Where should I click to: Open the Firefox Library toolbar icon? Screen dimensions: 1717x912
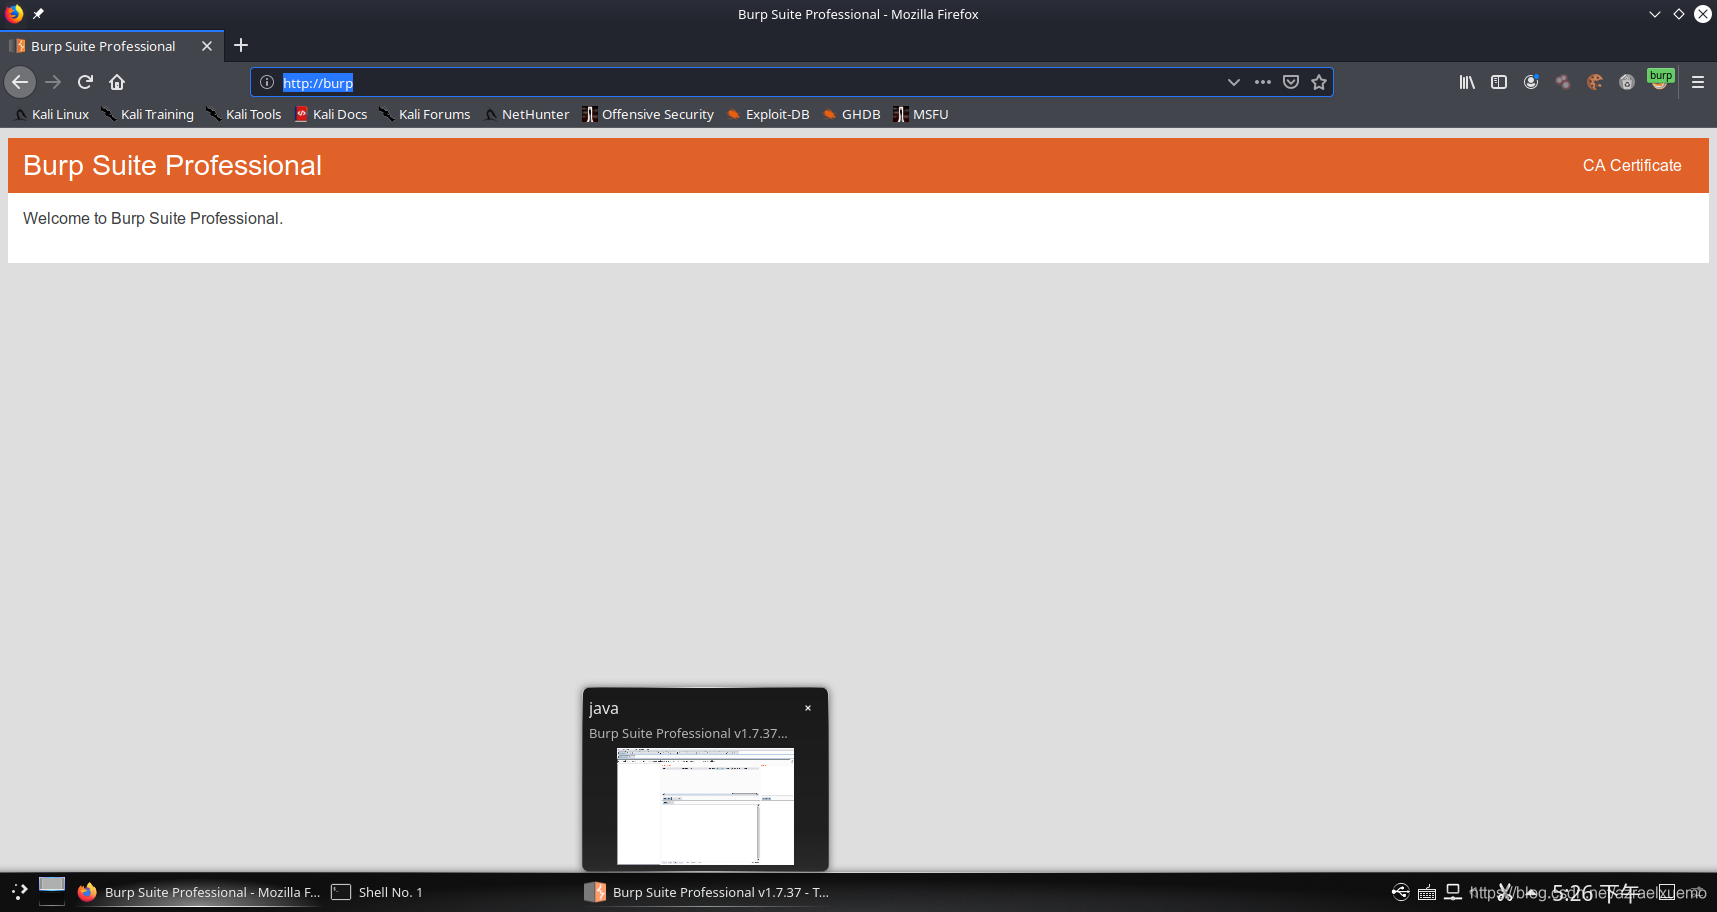pyautogui.click(x=1467, y=82)
